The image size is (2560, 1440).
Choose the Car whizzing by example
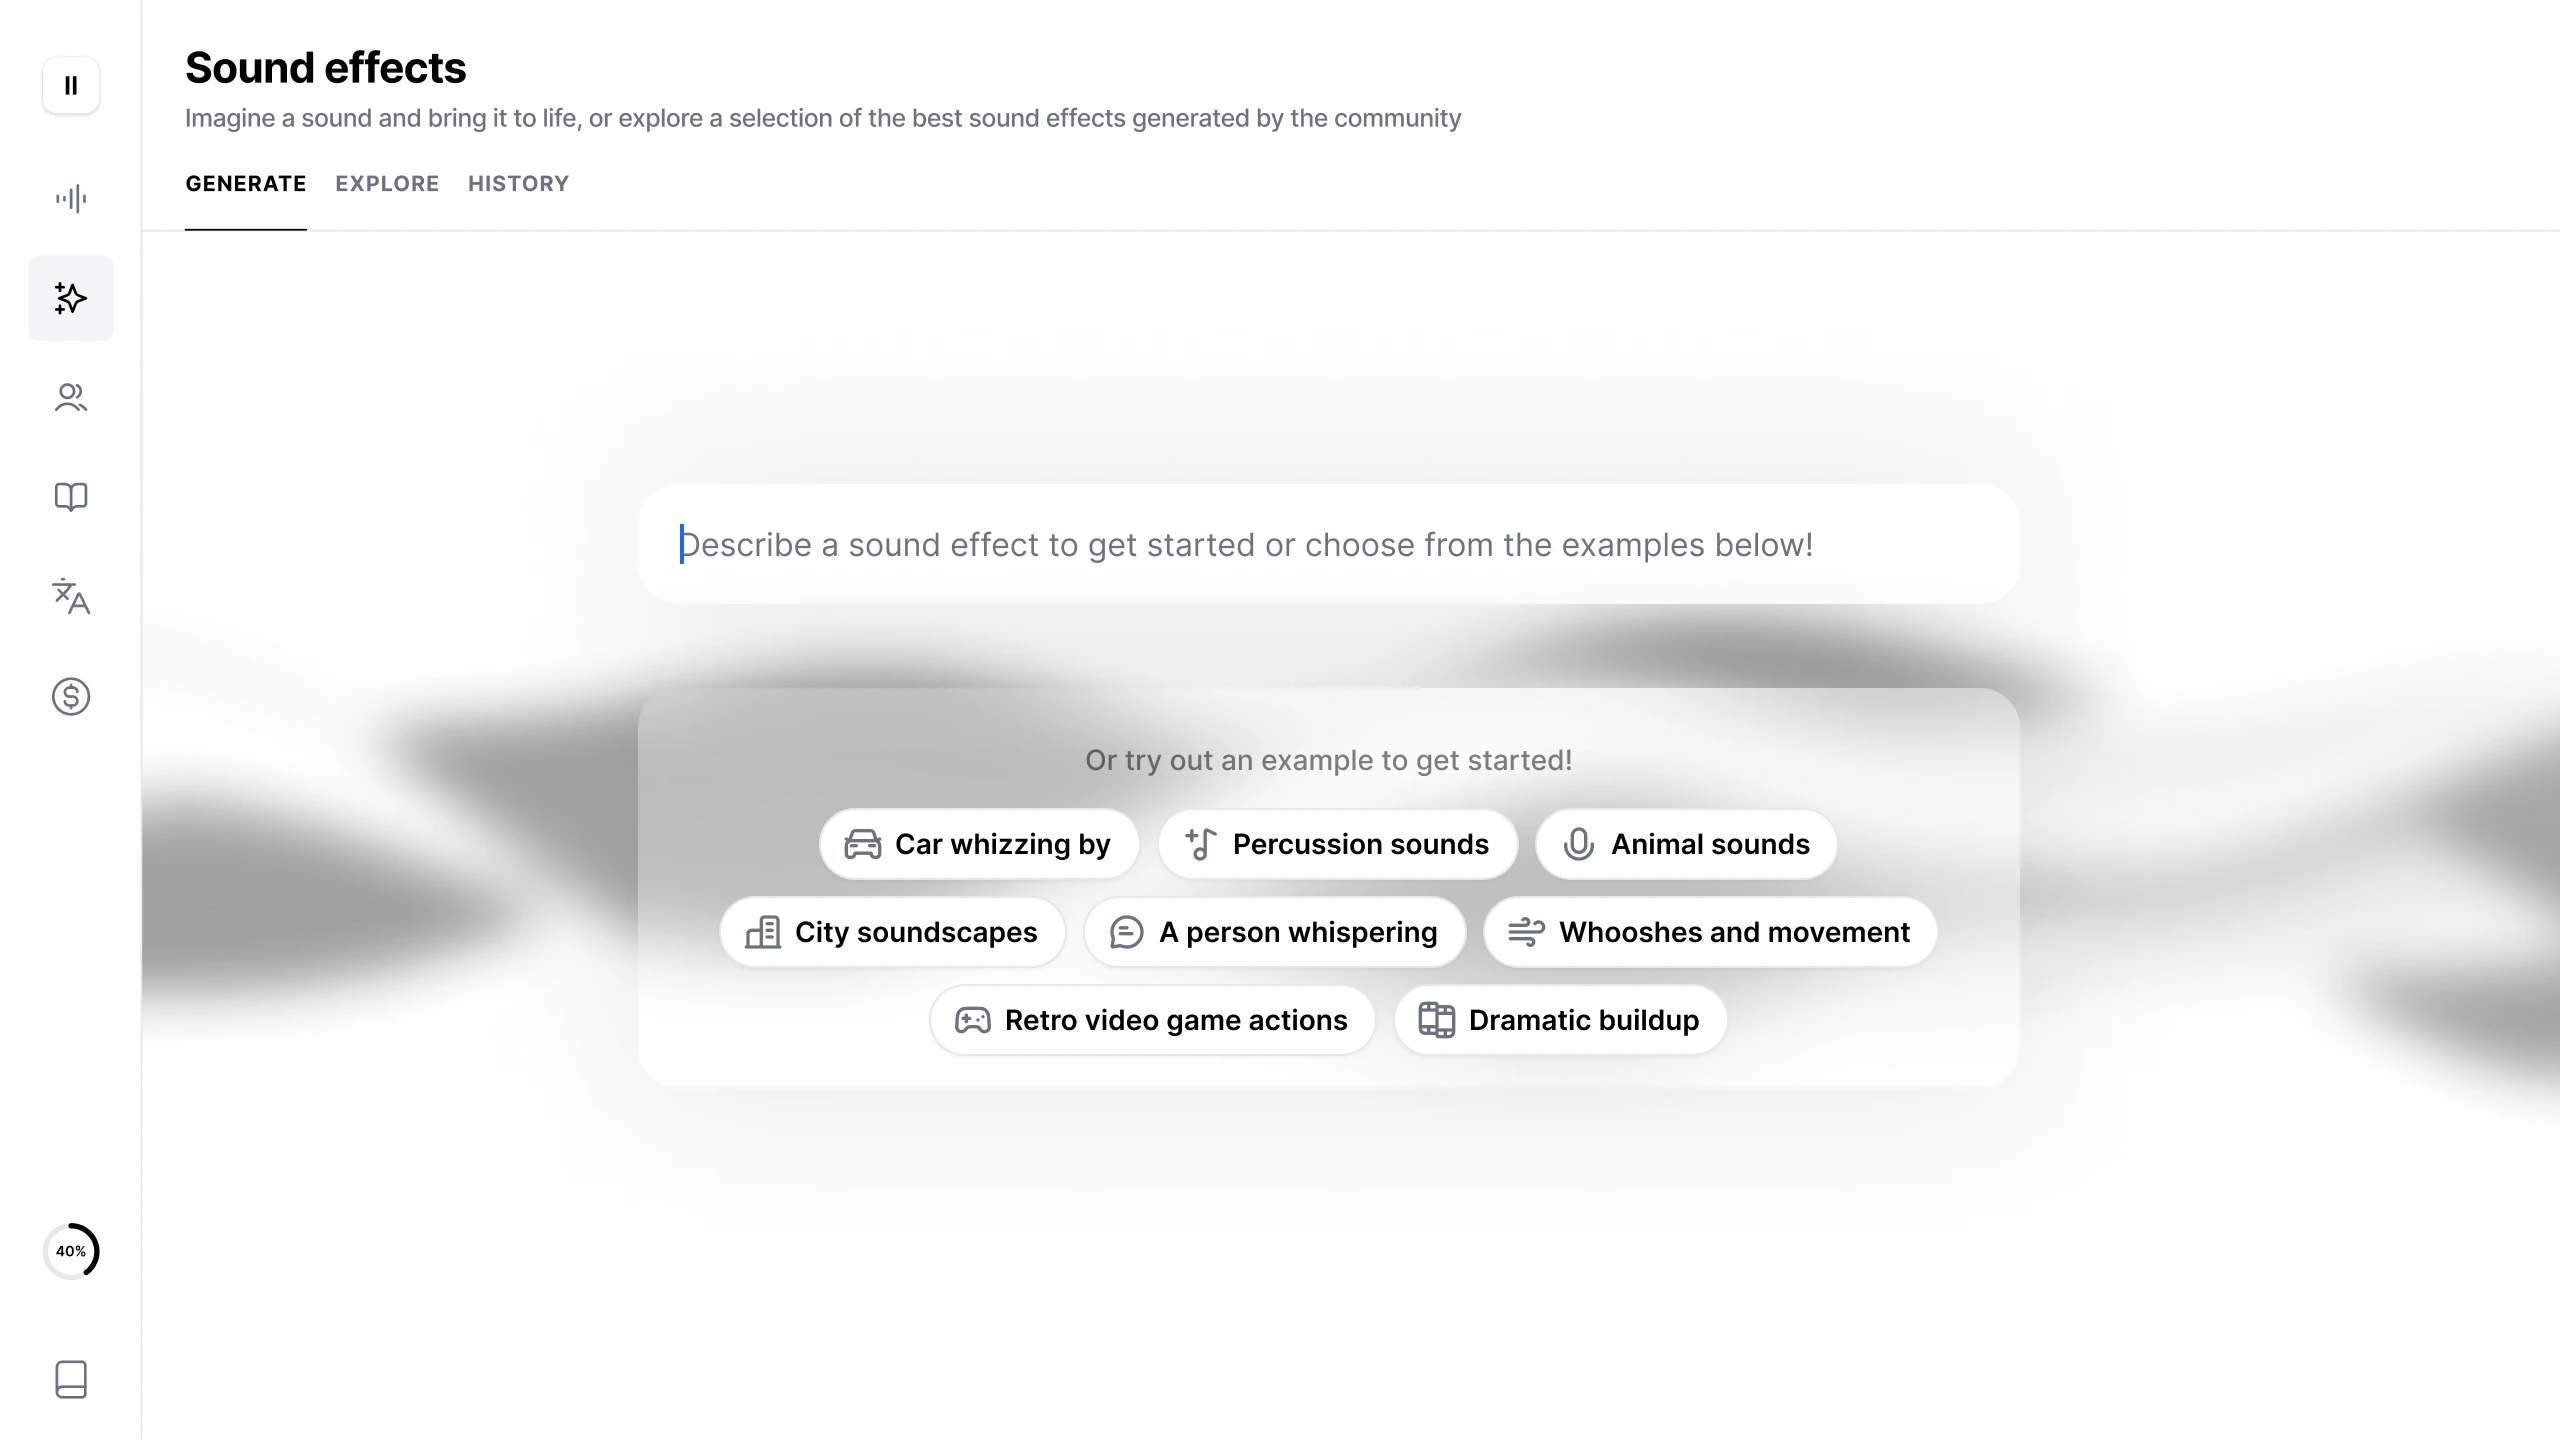pyautogui.click(x=978, y=845)
